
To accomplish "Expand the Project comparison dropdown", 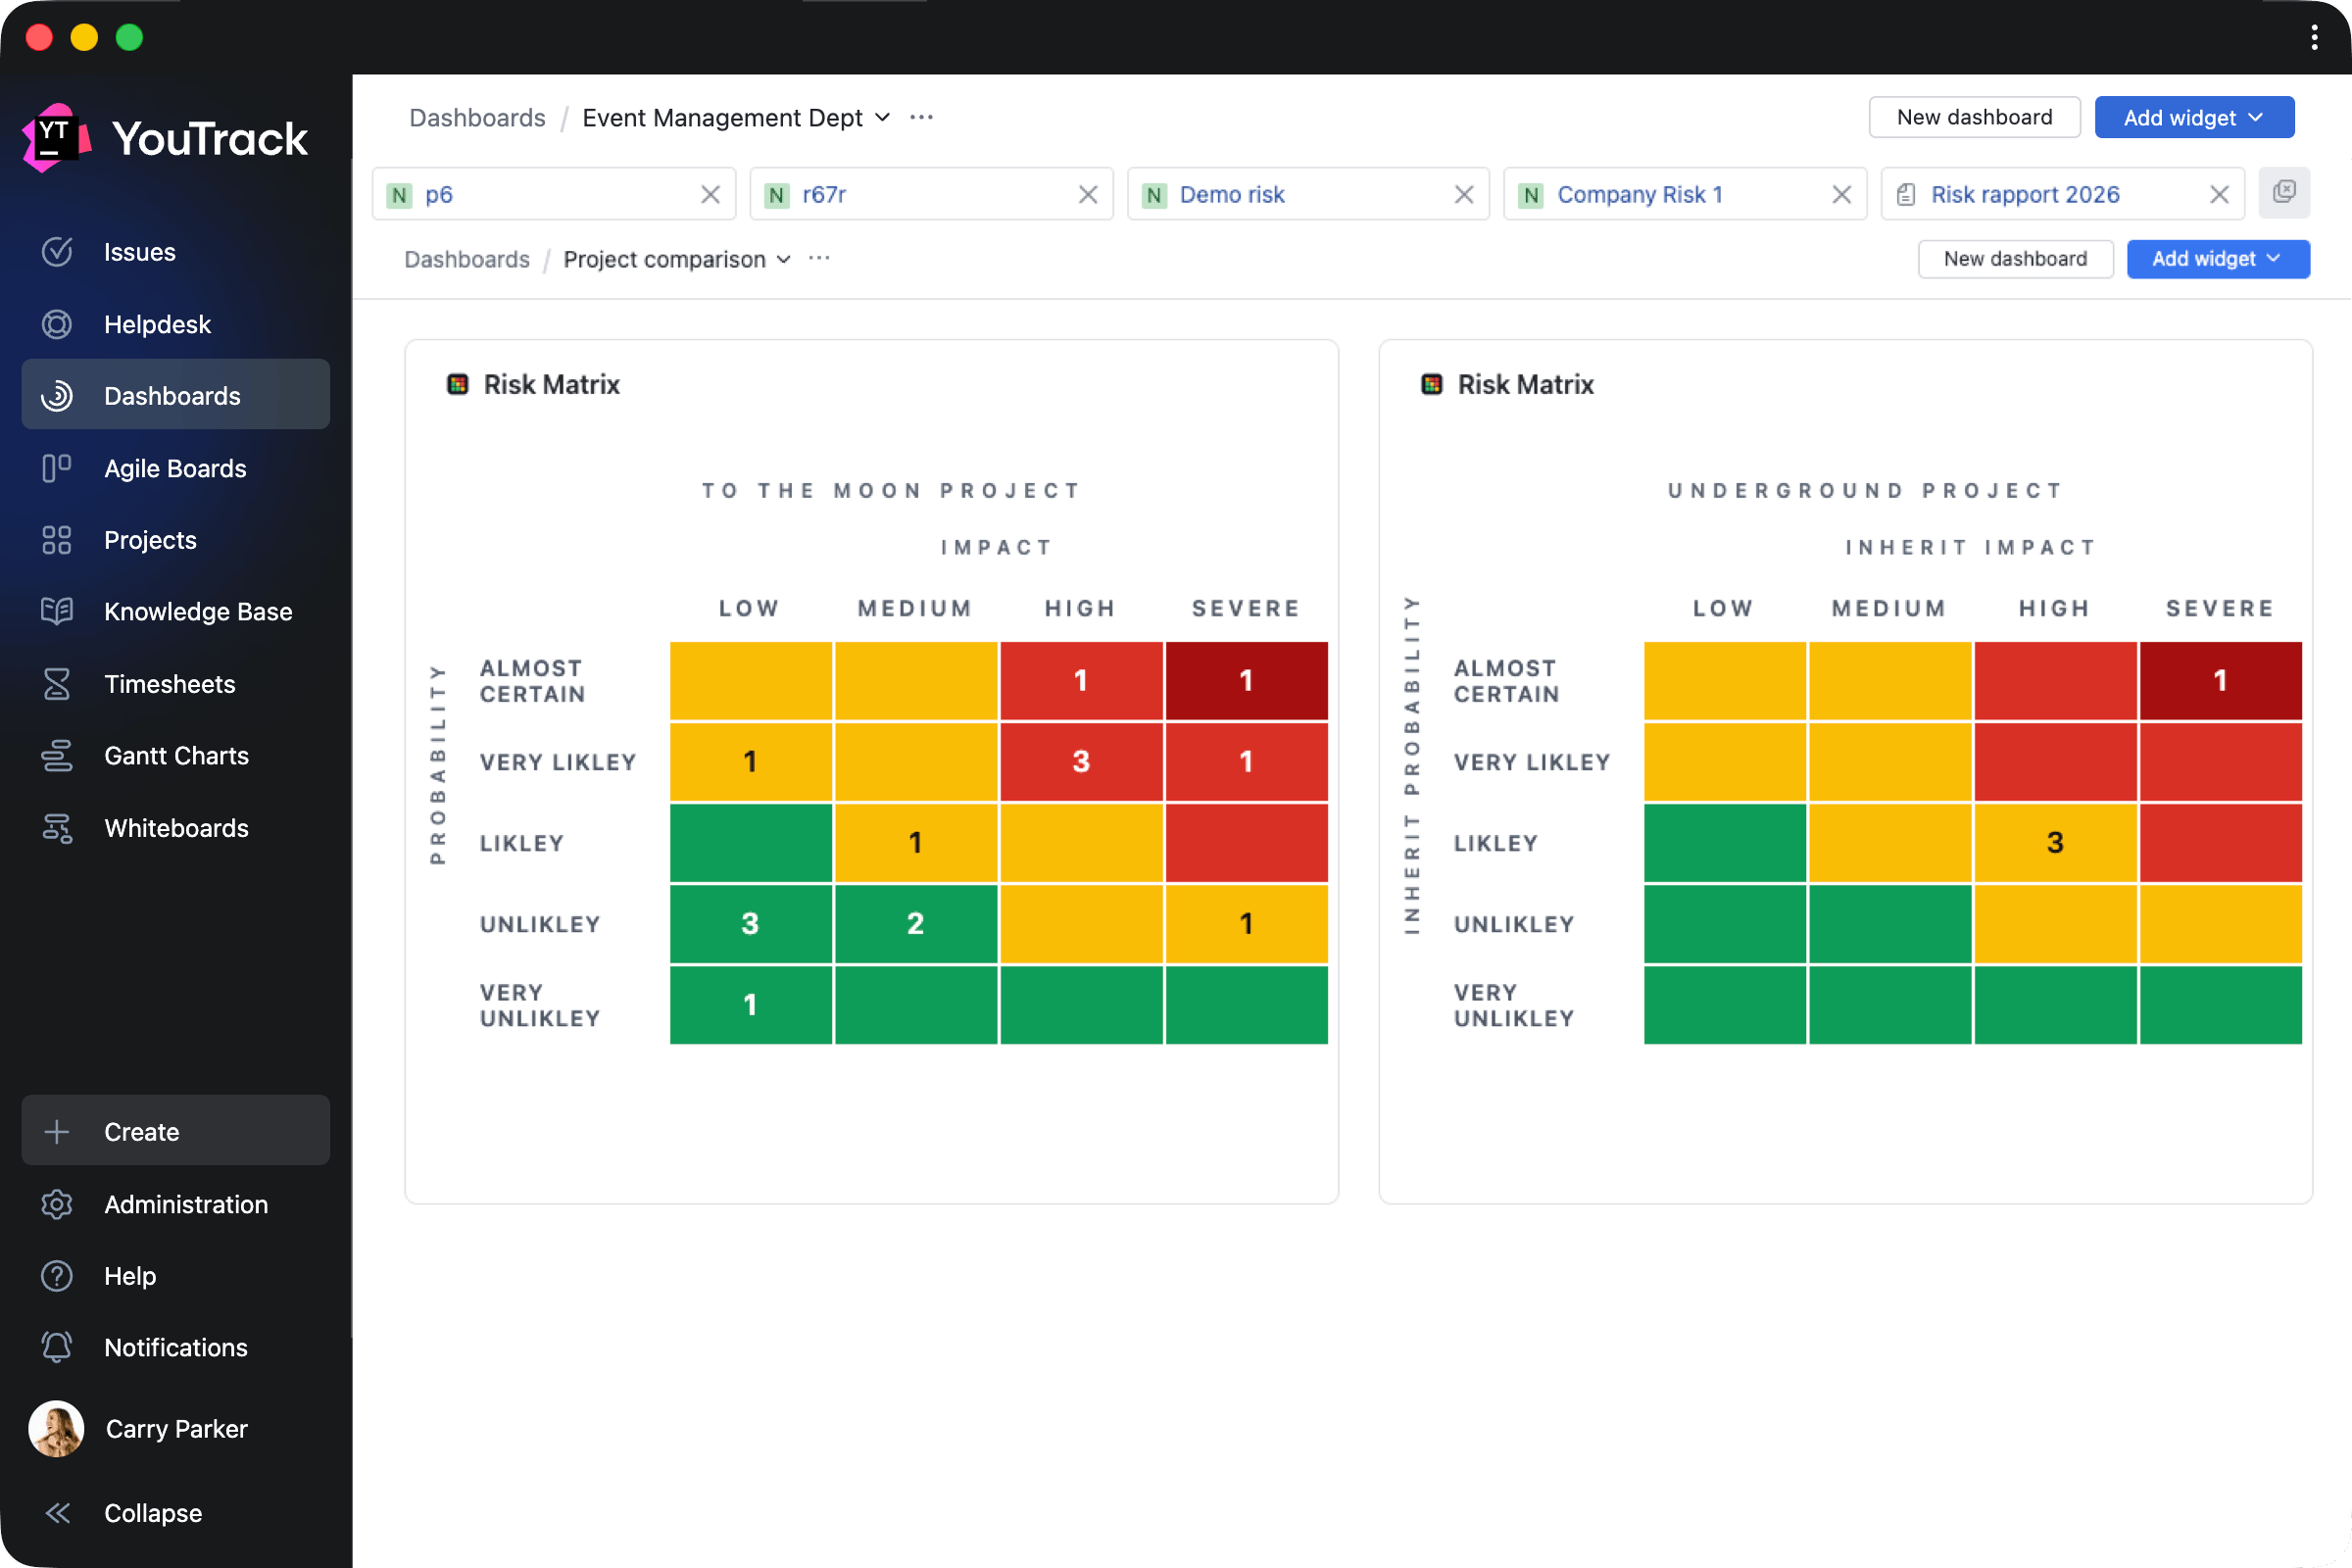I will point(784,259).
